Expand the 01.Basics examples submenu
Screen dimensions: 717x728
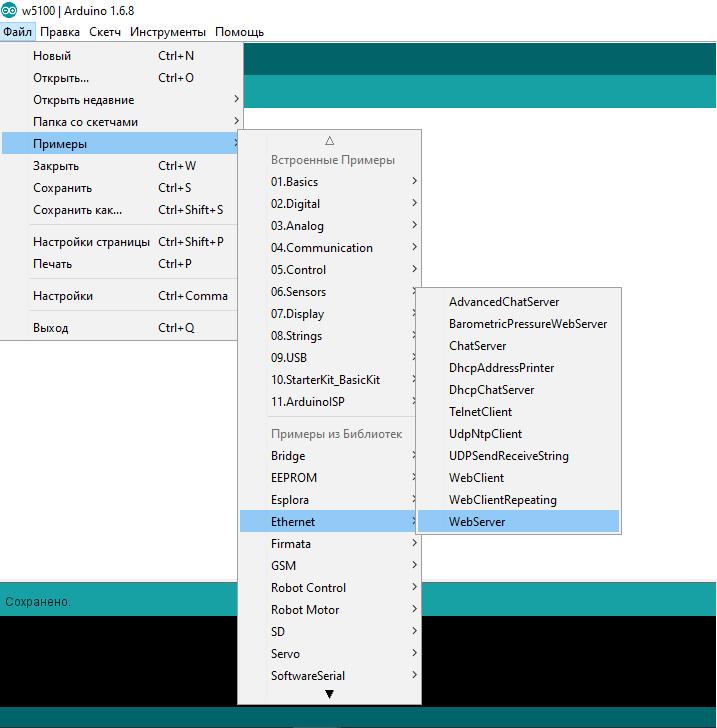point(294,182)
